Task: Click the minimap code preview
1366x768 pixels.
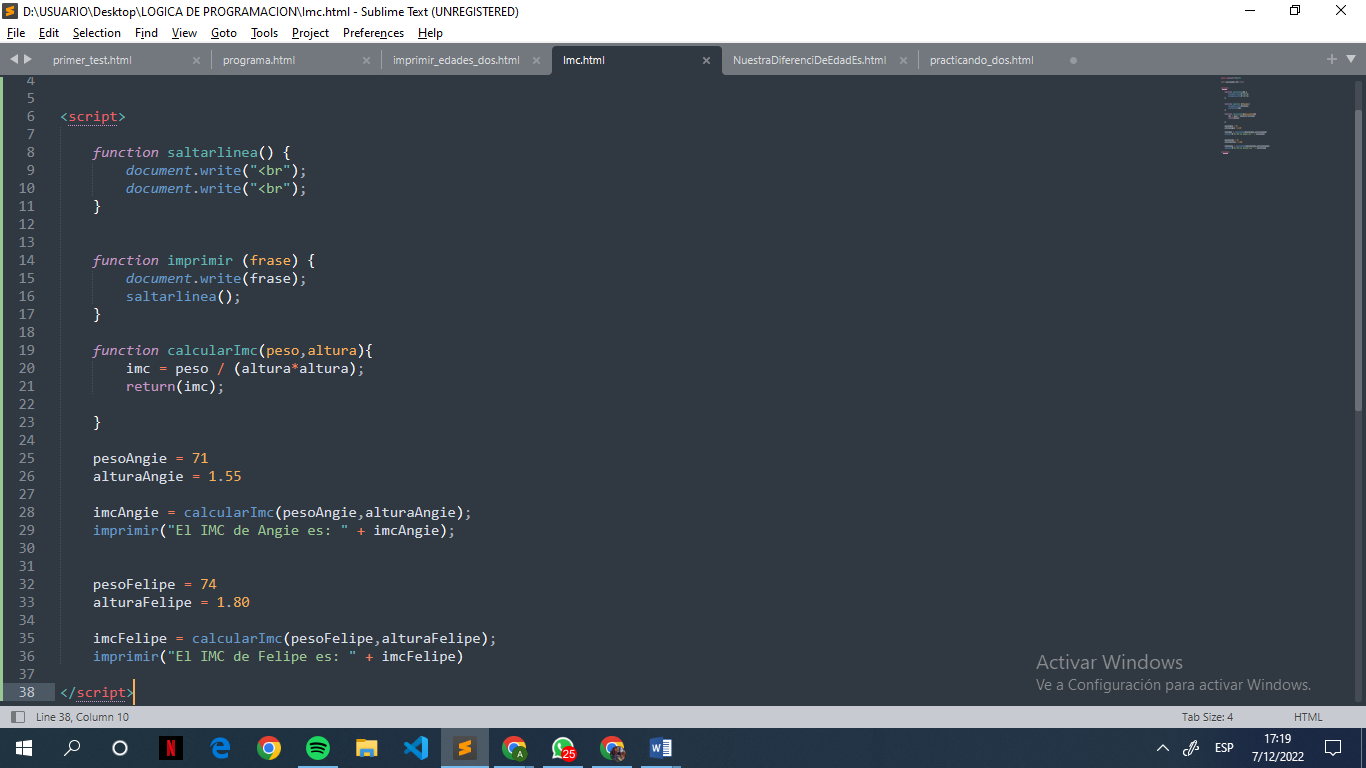Action: tap(1245, 115)
